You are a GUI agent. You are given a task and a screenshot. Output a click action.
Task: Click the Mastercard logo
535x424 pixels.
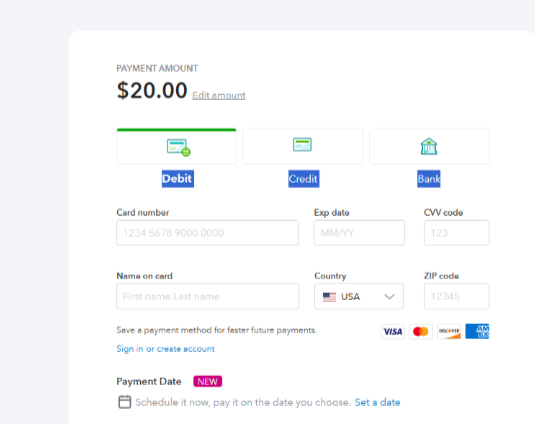(421, 332)
